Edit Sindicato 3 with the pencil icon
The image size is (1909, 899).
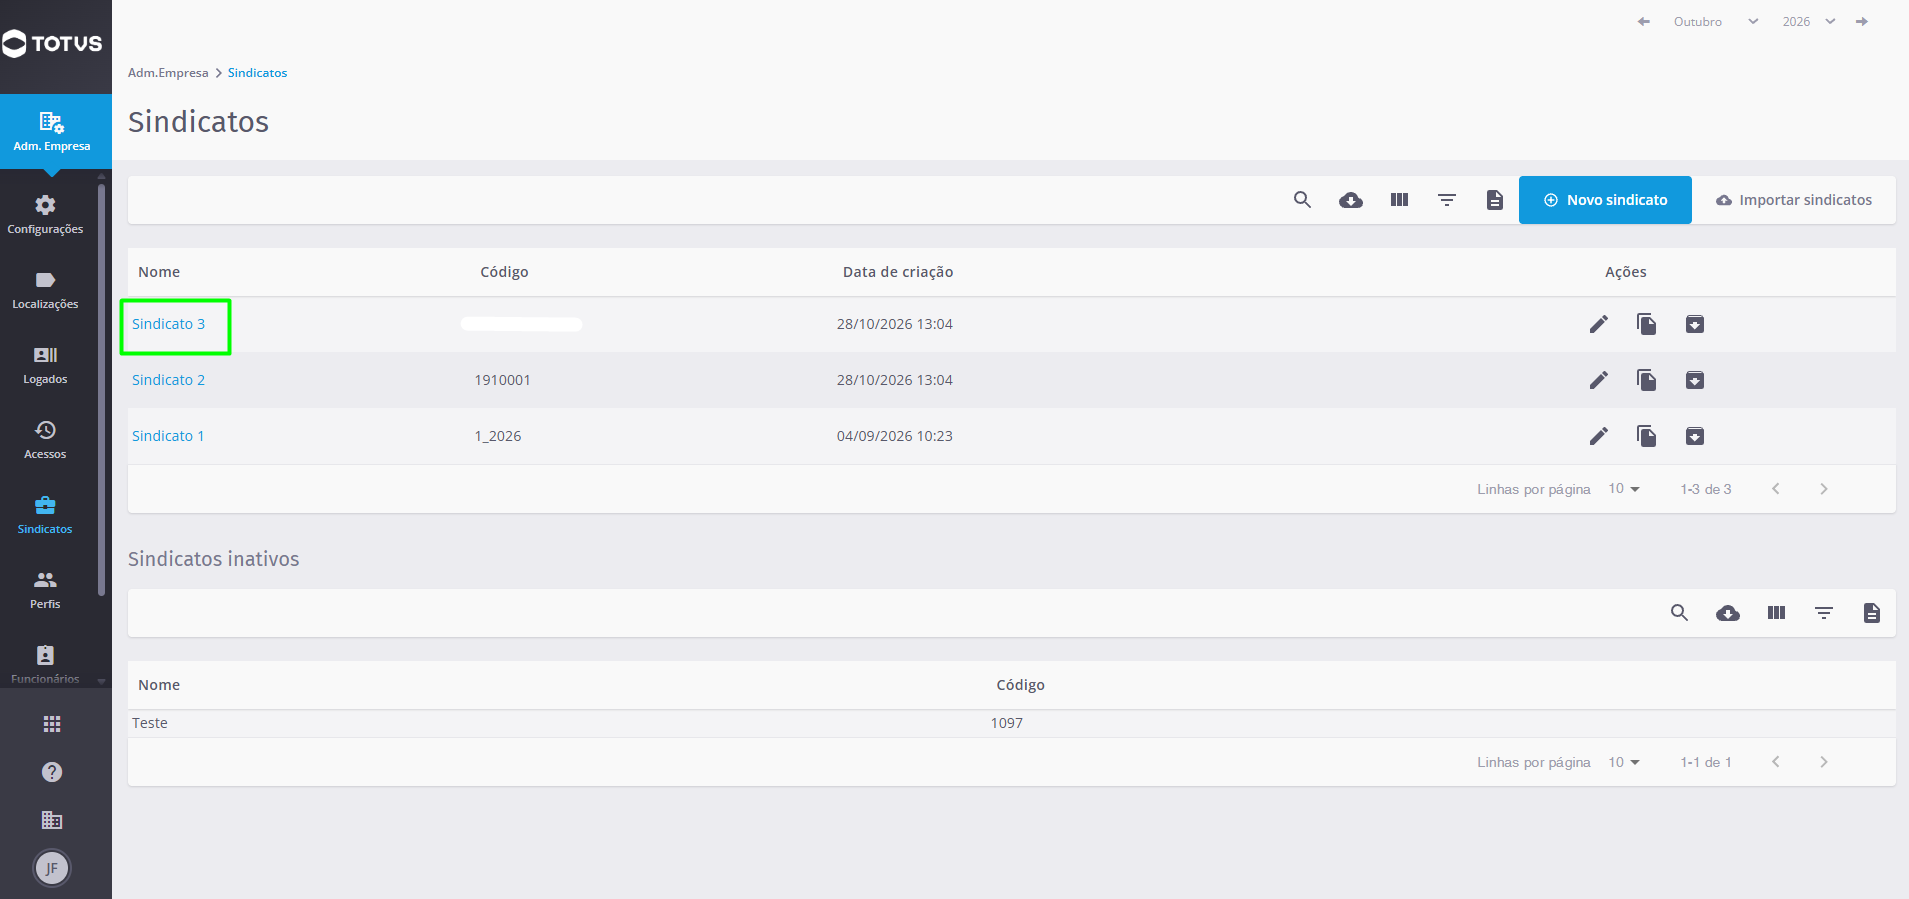click(1599, 324)
